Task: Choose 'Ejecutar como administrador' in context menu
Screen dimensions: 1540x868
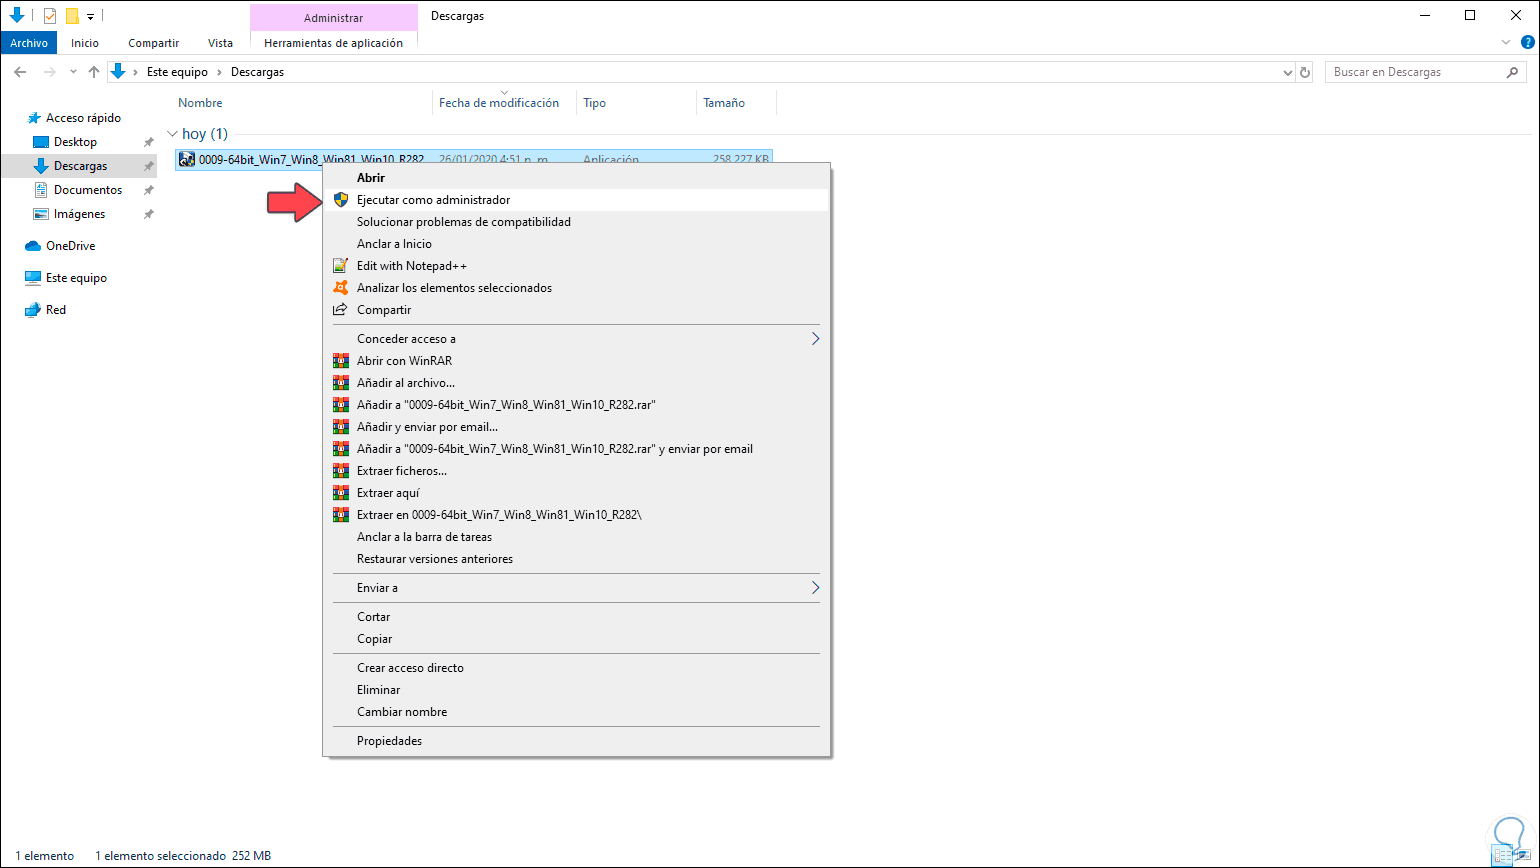Action: 433,200
